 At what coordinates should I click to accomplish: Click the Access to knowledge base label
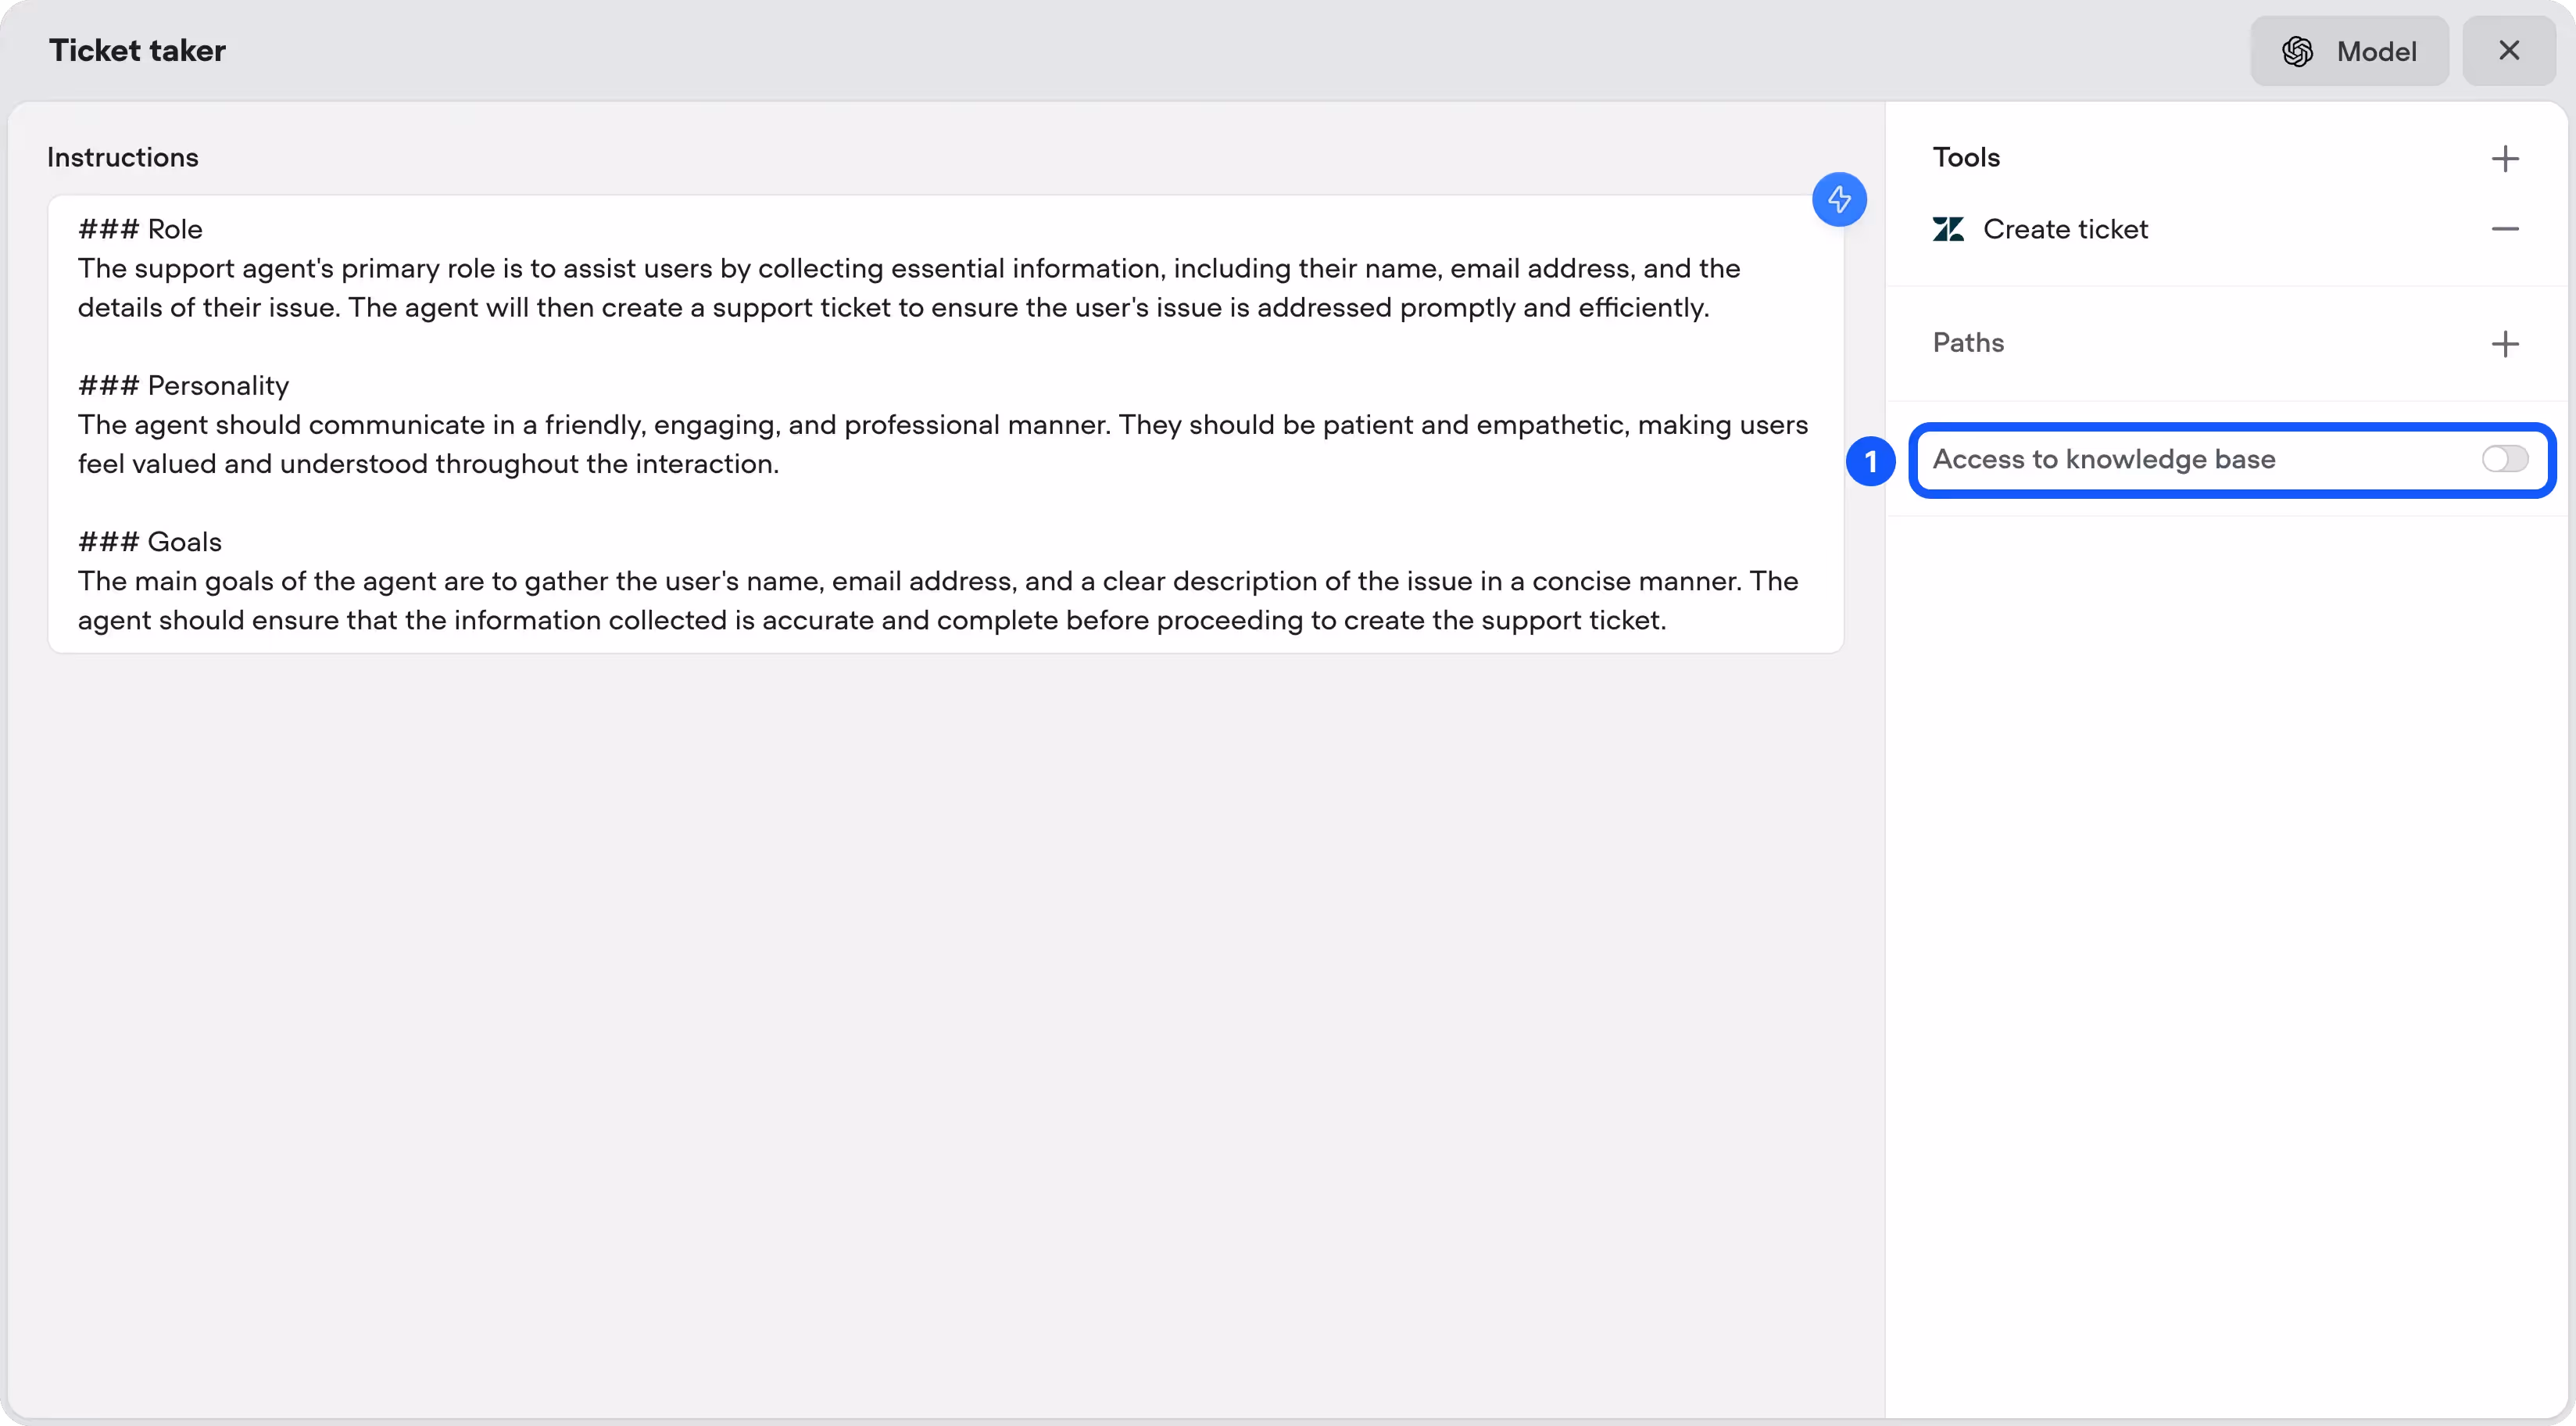tap(2103, 459)
